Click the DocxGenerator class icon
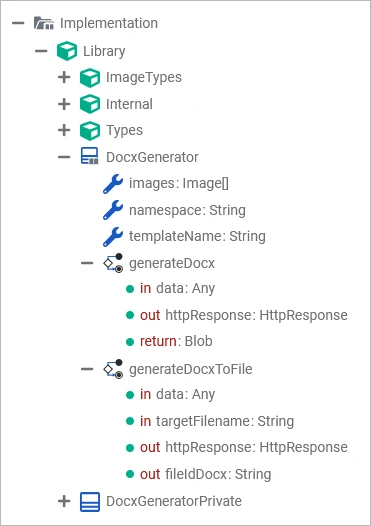This screenshot has height=526, width=371. coord(90,156)
